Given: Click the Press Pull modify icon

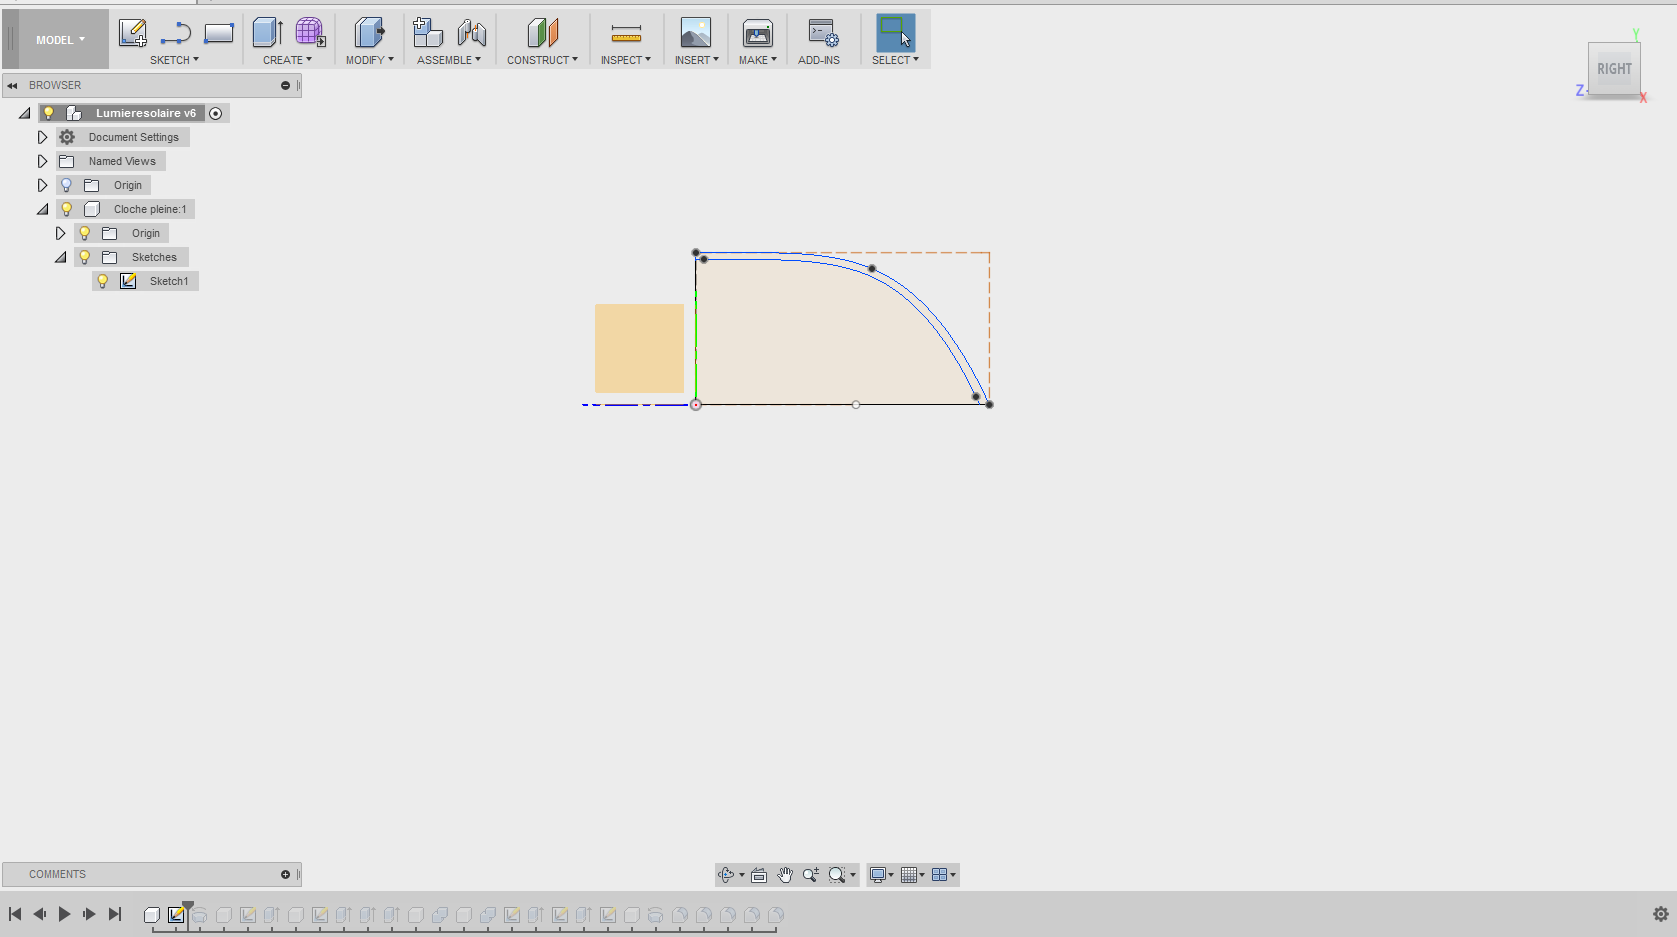Looking at the screenshot, I should pyautogui.click(x=369, y=33).
